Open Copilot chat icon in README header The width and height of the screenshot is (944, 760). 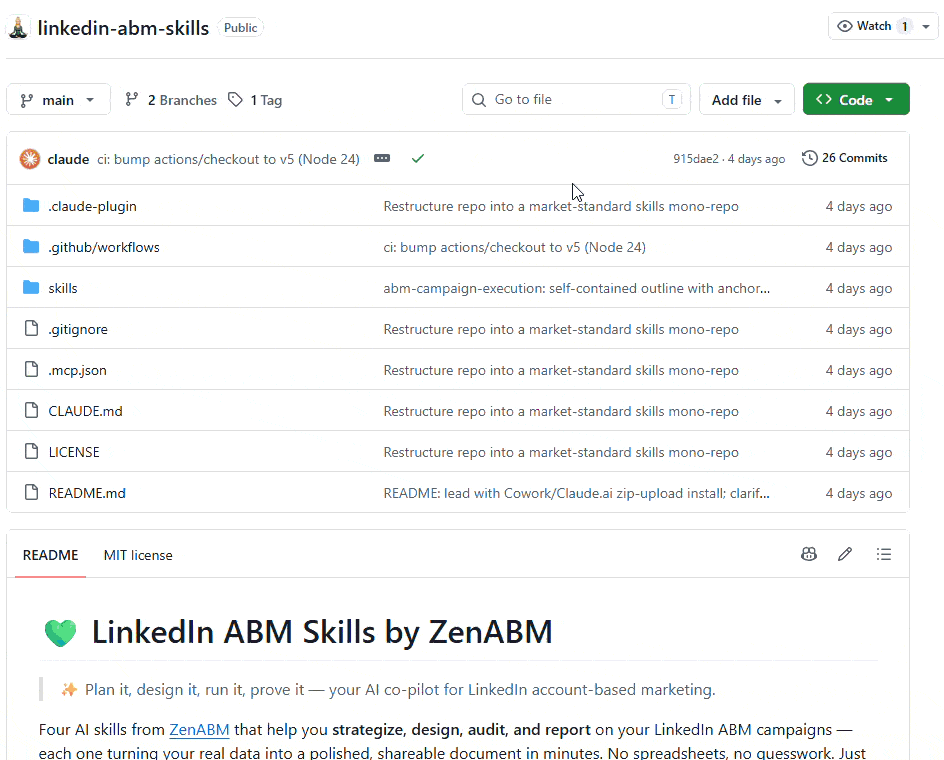(809, 554)
